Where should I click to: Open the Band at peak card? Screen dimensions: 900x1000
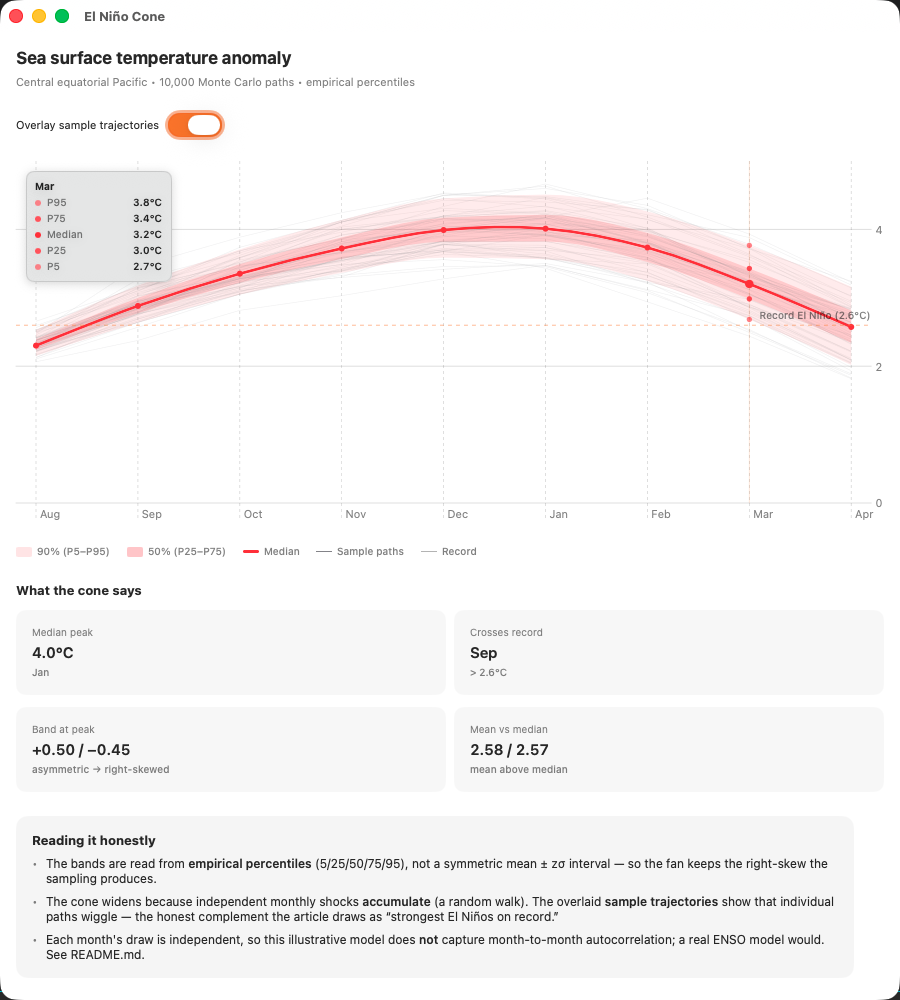pyautogui.click(x=231, y=749)
